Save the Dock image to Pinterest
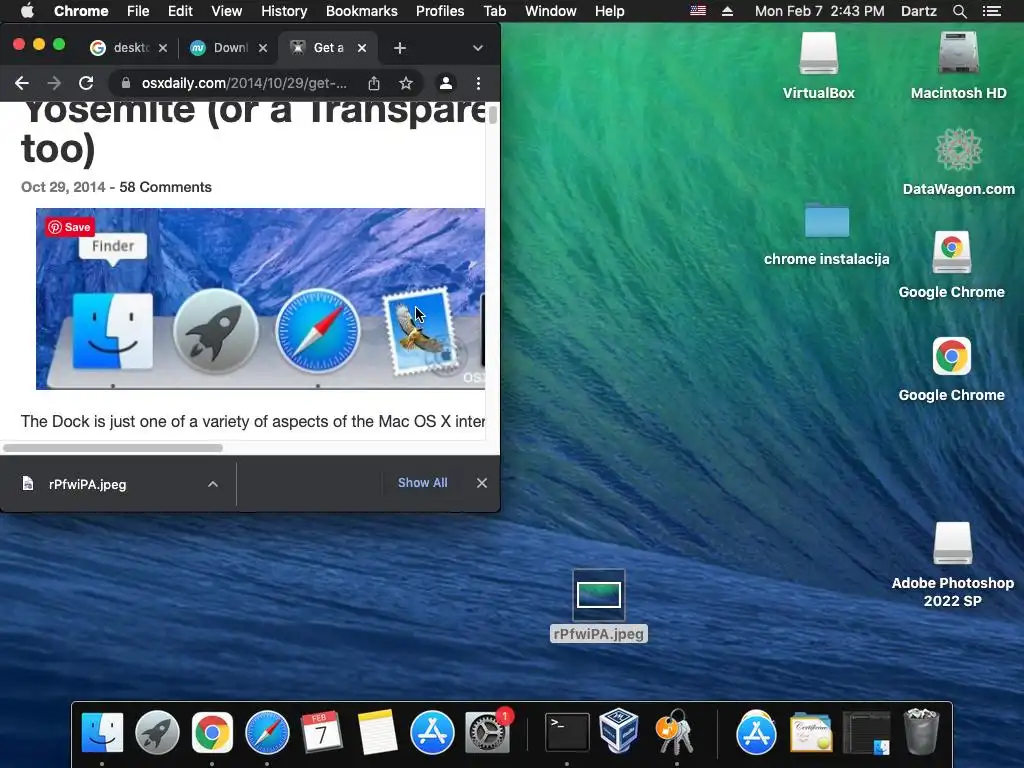This screenshot has height=768, width=1024. (70, 227)
